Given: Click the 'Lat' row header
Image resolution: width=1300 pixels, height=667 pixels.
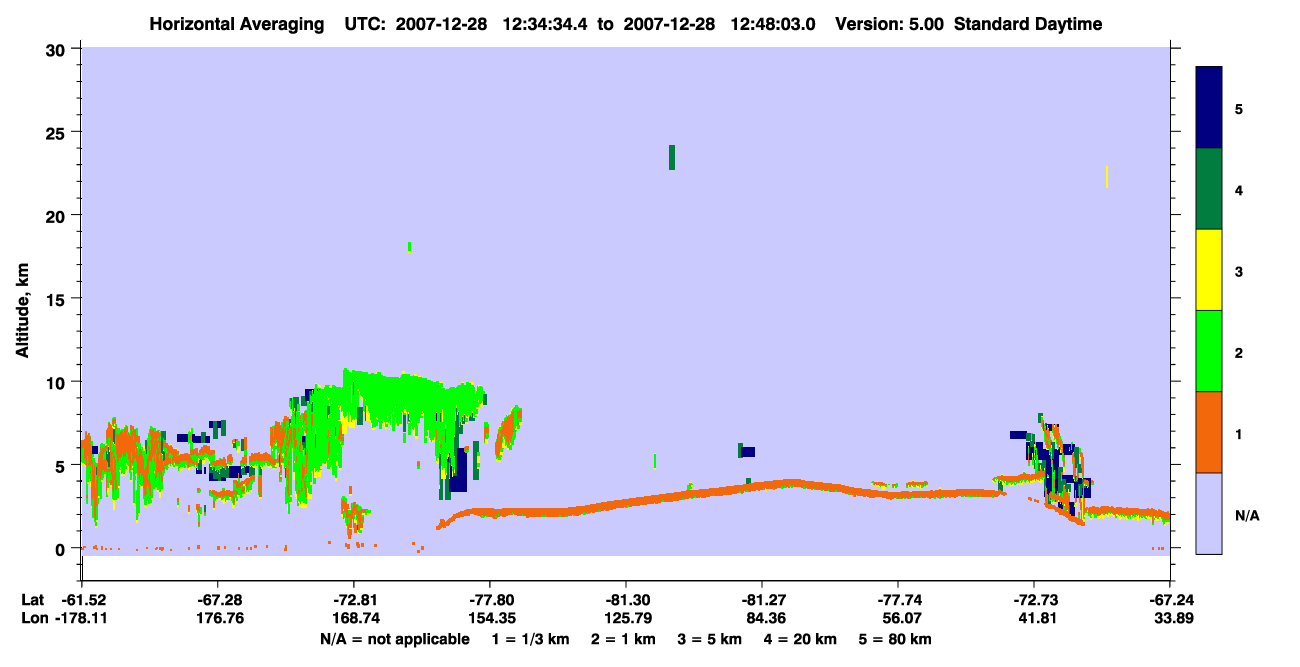Looking at the screenshot, I should 31,599.
